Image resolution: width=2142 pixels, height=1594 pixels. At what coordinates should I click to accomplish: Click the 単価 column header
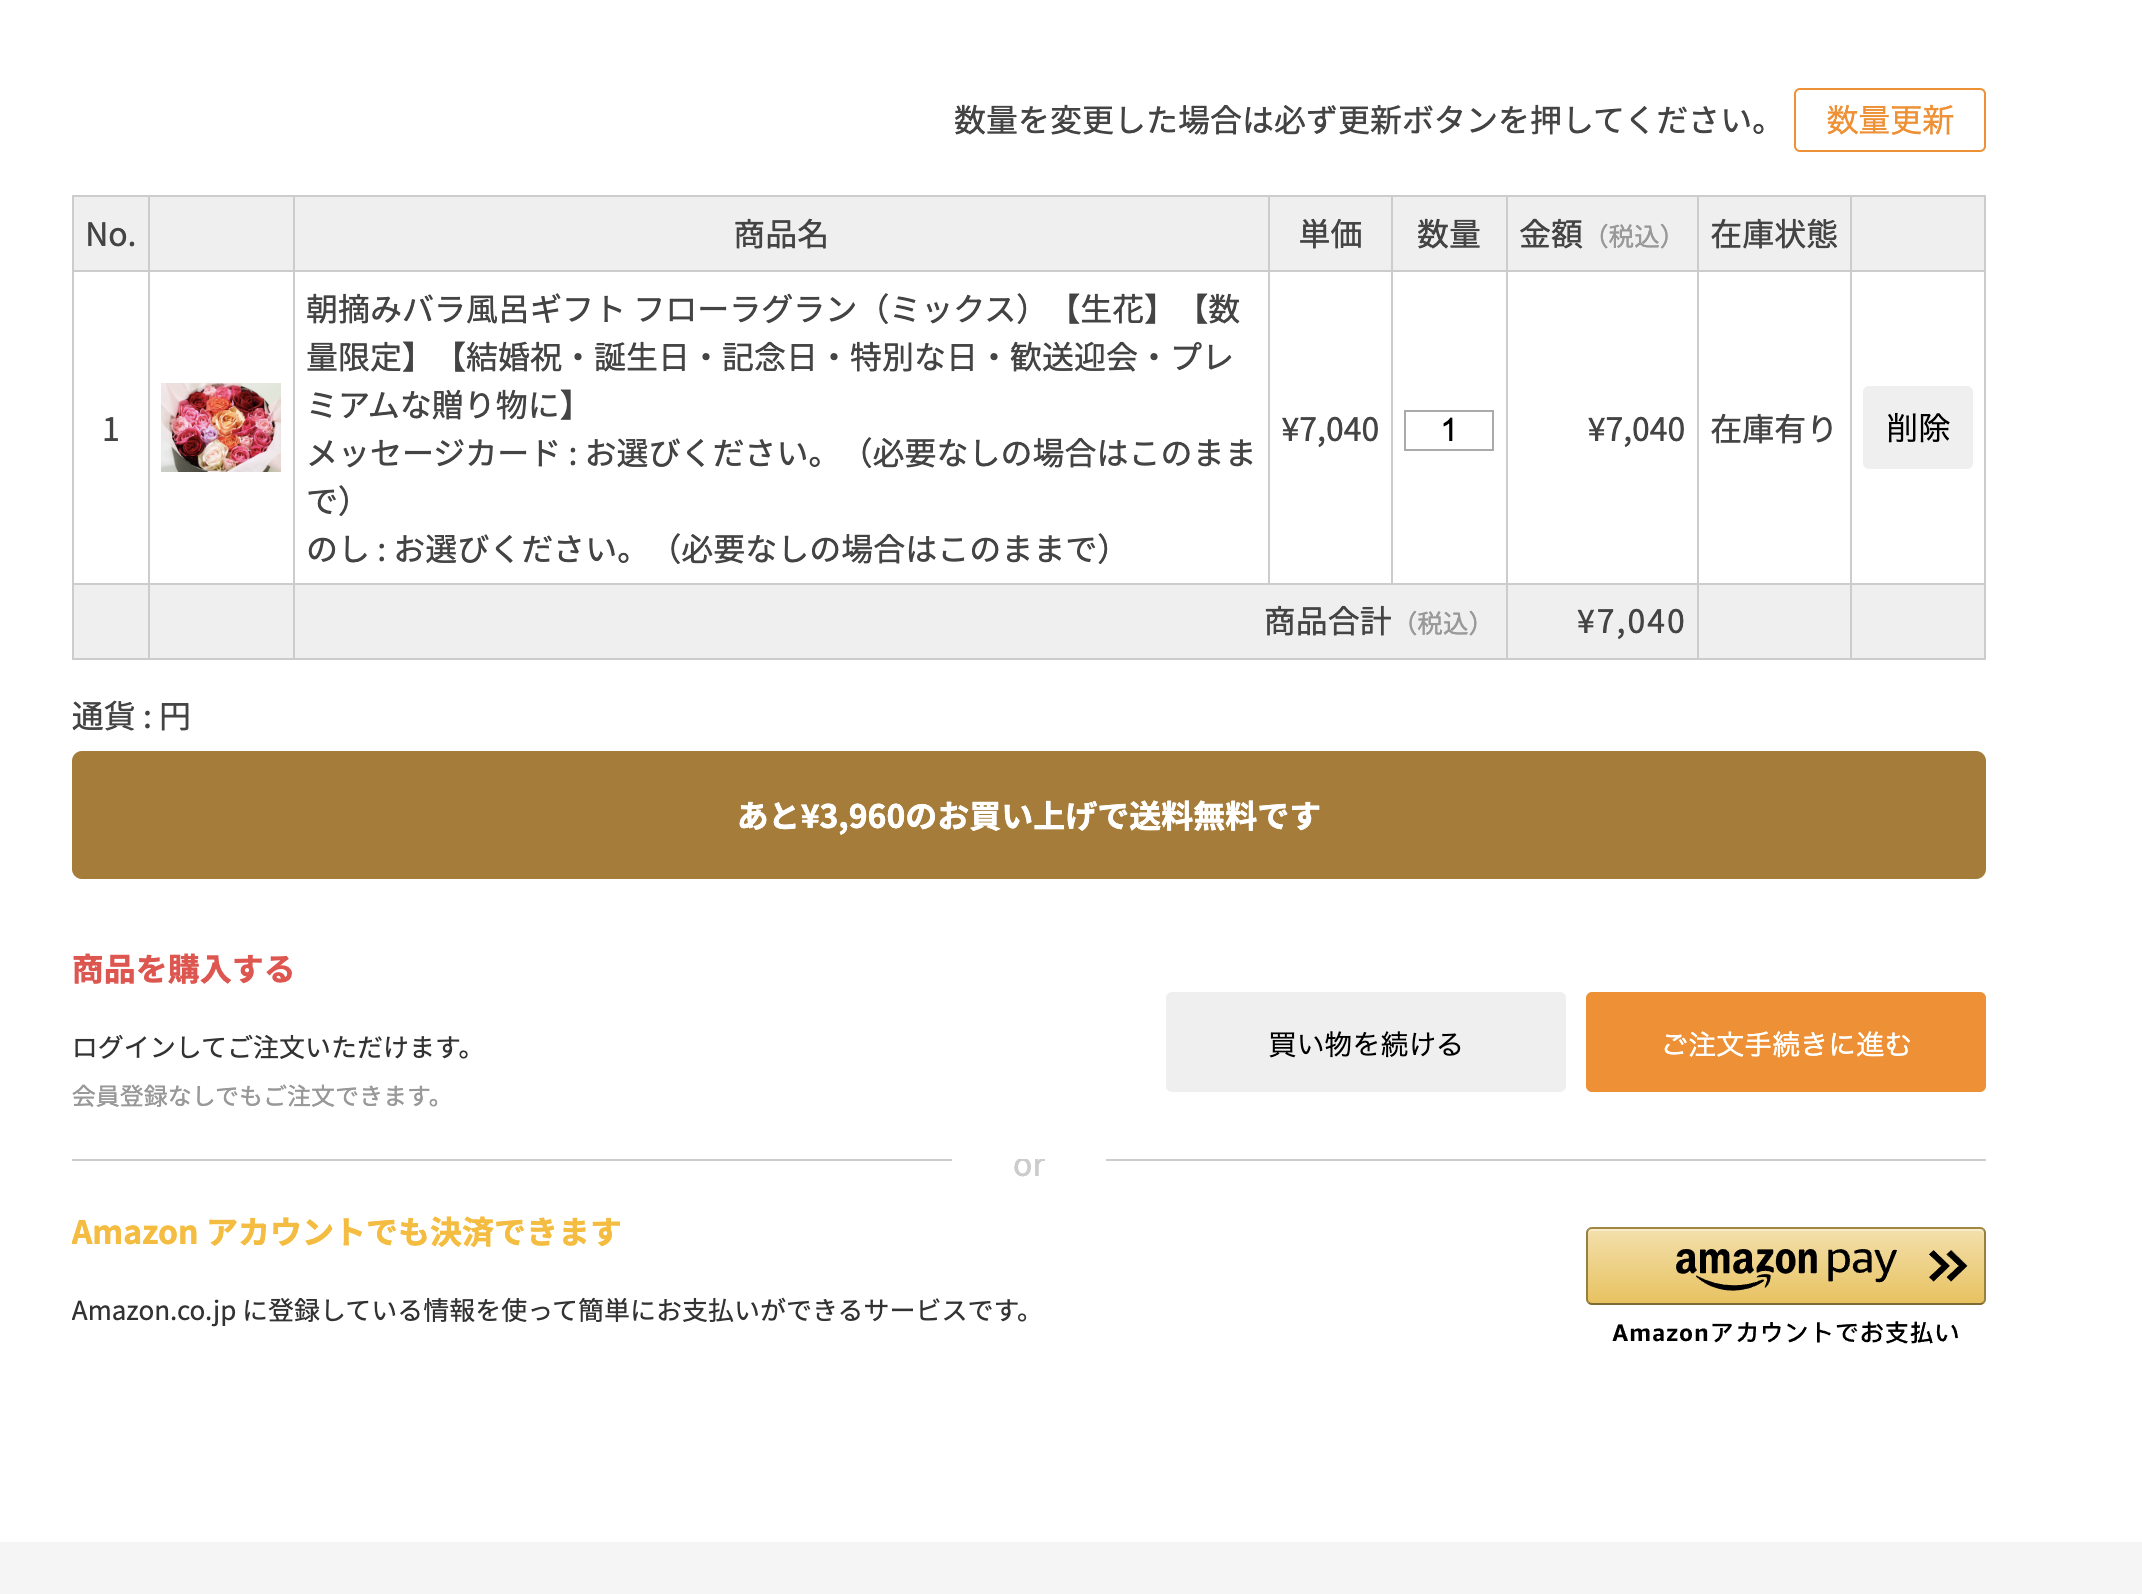tap(1330, 234)
